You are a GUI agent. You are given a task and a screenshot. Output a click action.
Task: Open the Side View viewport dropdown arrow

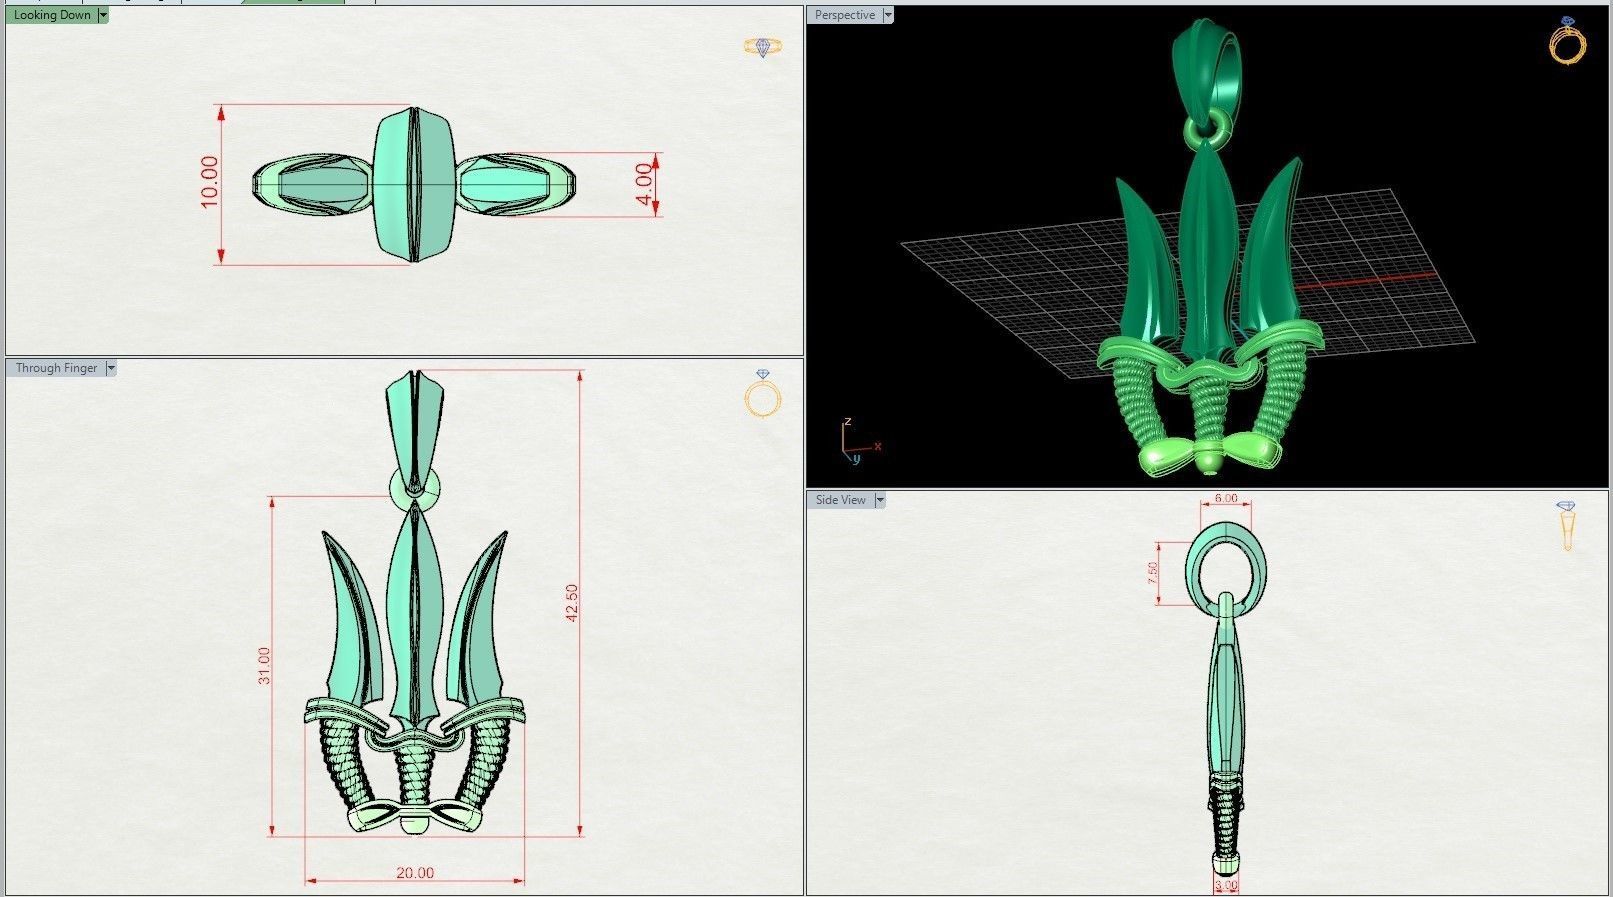(880, 500)
